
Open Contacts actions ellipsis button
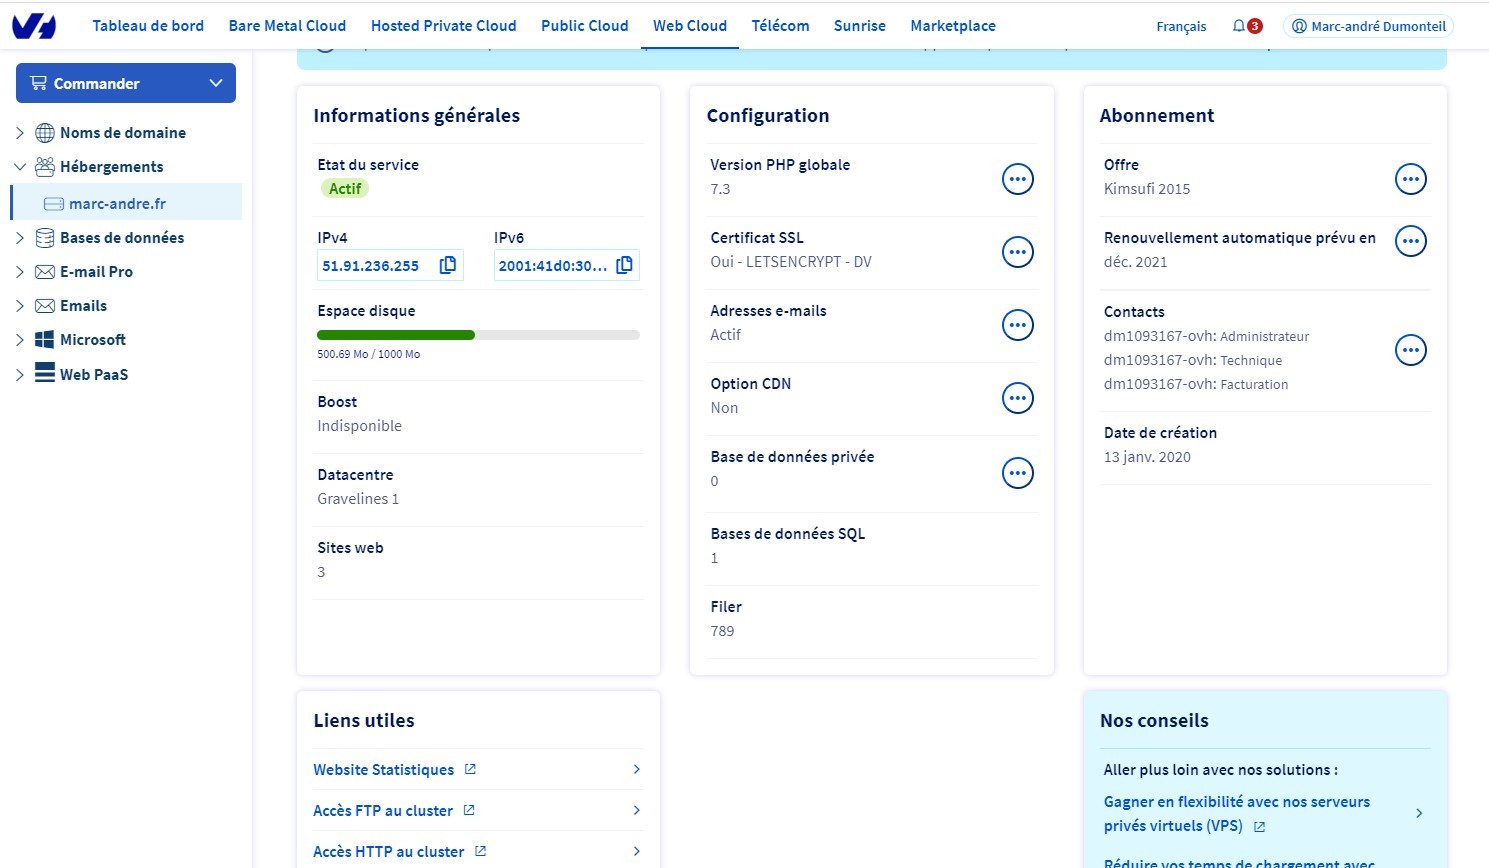(x=1410, y=350)
